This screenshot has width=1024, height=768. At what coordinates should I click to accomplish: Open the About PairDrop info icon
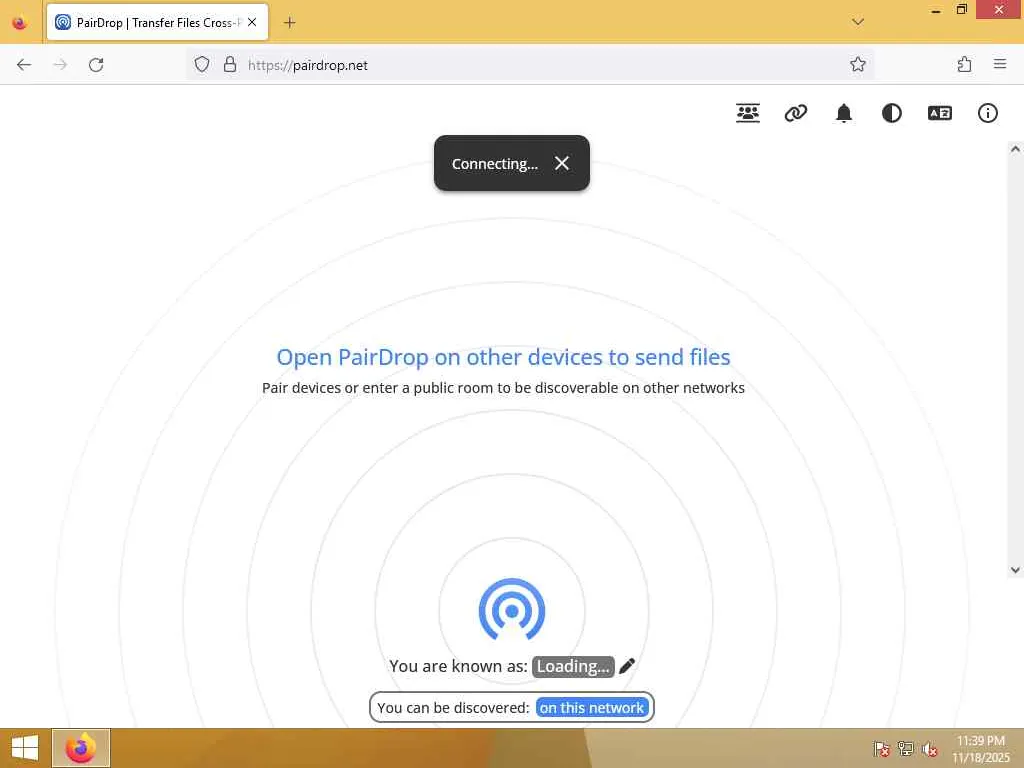[987, 113]
